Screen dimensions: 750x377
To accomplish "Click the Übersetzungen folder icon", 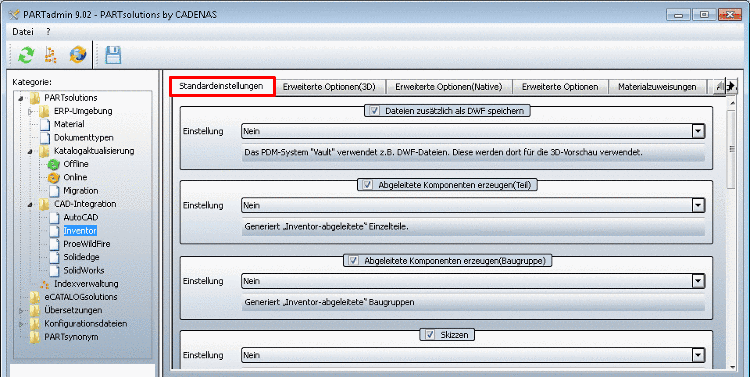I will click(35, 310).
